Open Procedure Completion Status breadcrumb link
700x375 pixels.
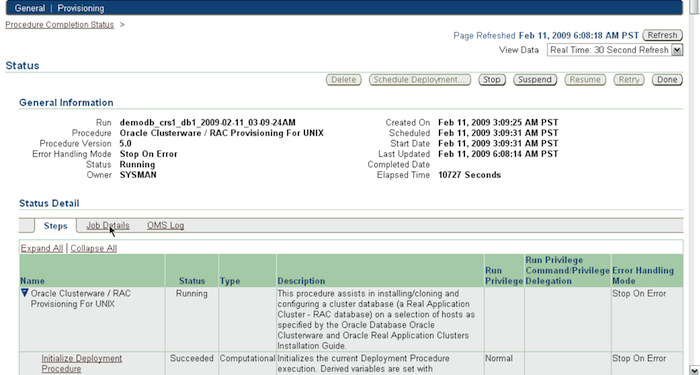point(59,25)
